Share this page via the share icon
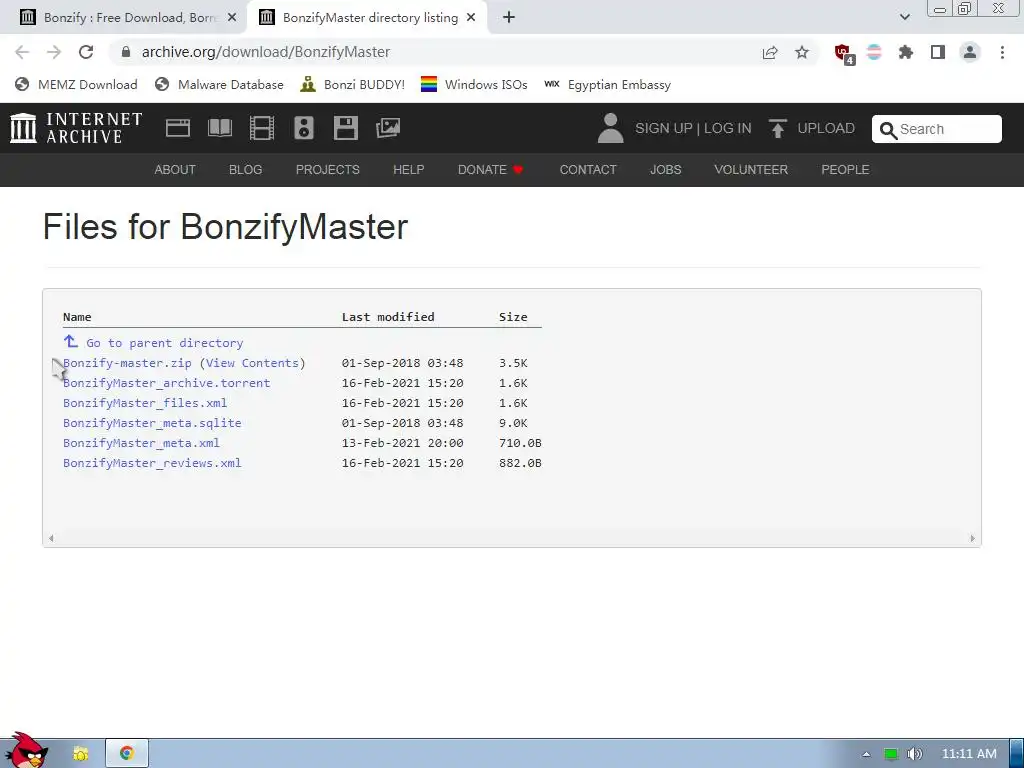Image resolution: width=1024 pixels, height=768 pixels. 770,52
